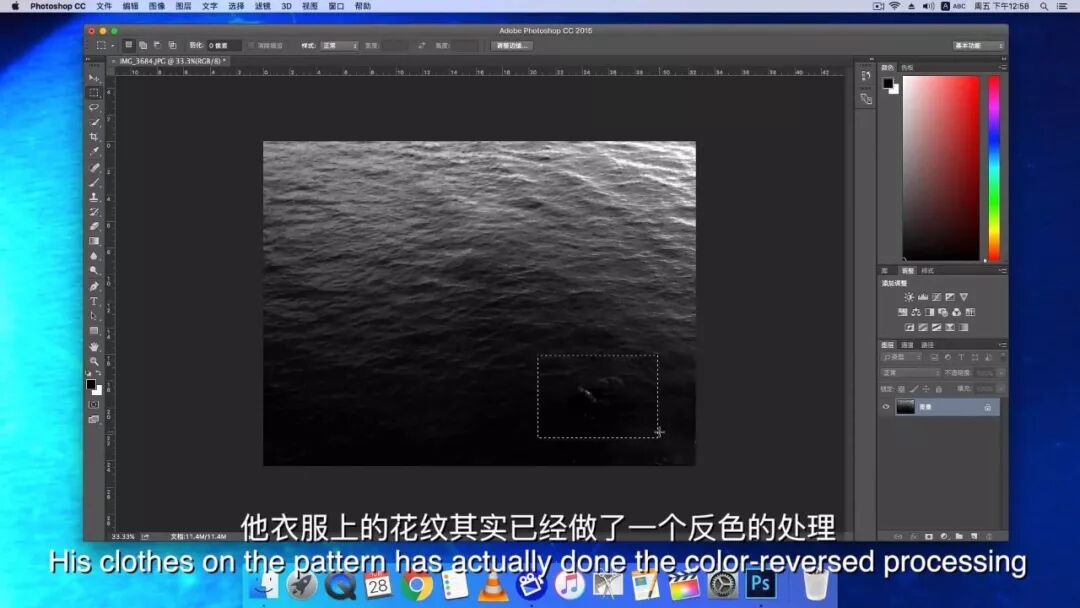Add a Curves adjustment
Image resolution: width=1080 pixels, height=608 pixels.
[936, 297]
